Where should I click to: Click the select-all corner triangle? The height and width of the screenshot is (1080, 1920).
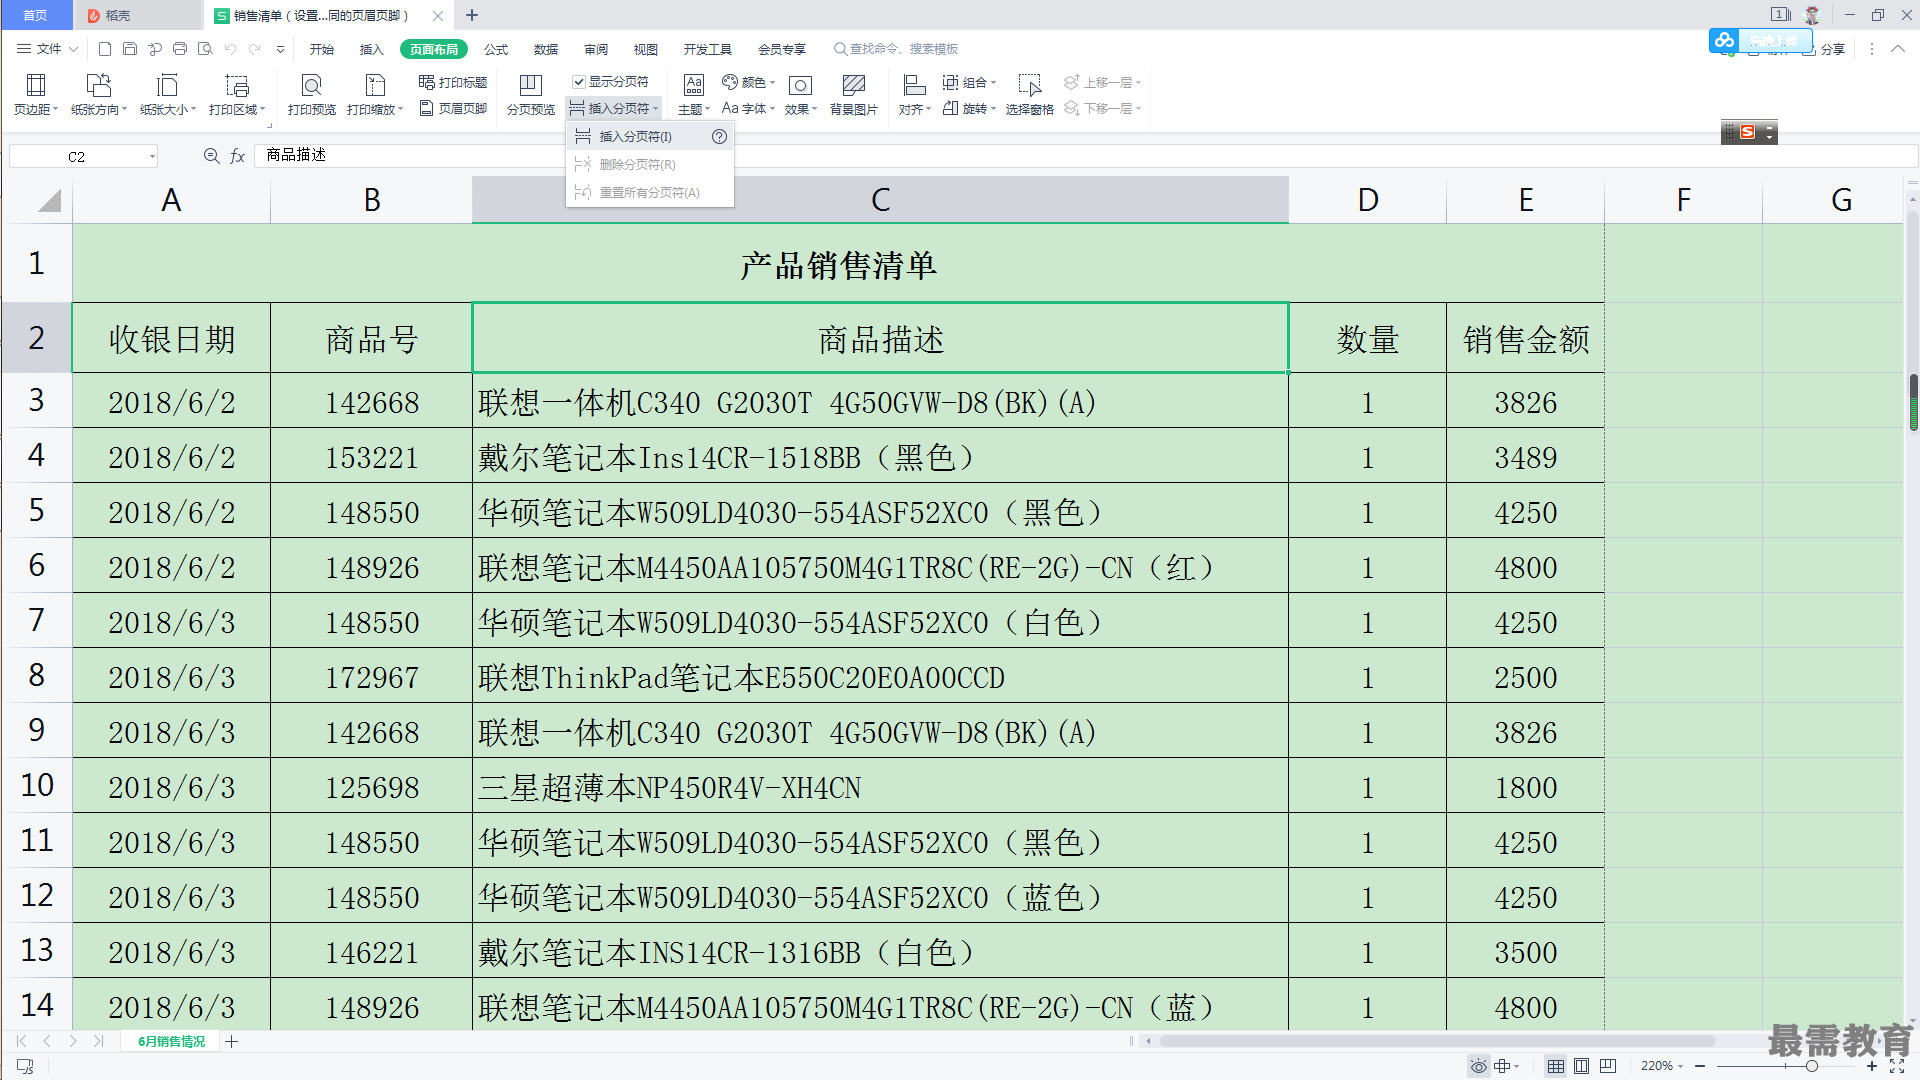[x=48, y=201]
